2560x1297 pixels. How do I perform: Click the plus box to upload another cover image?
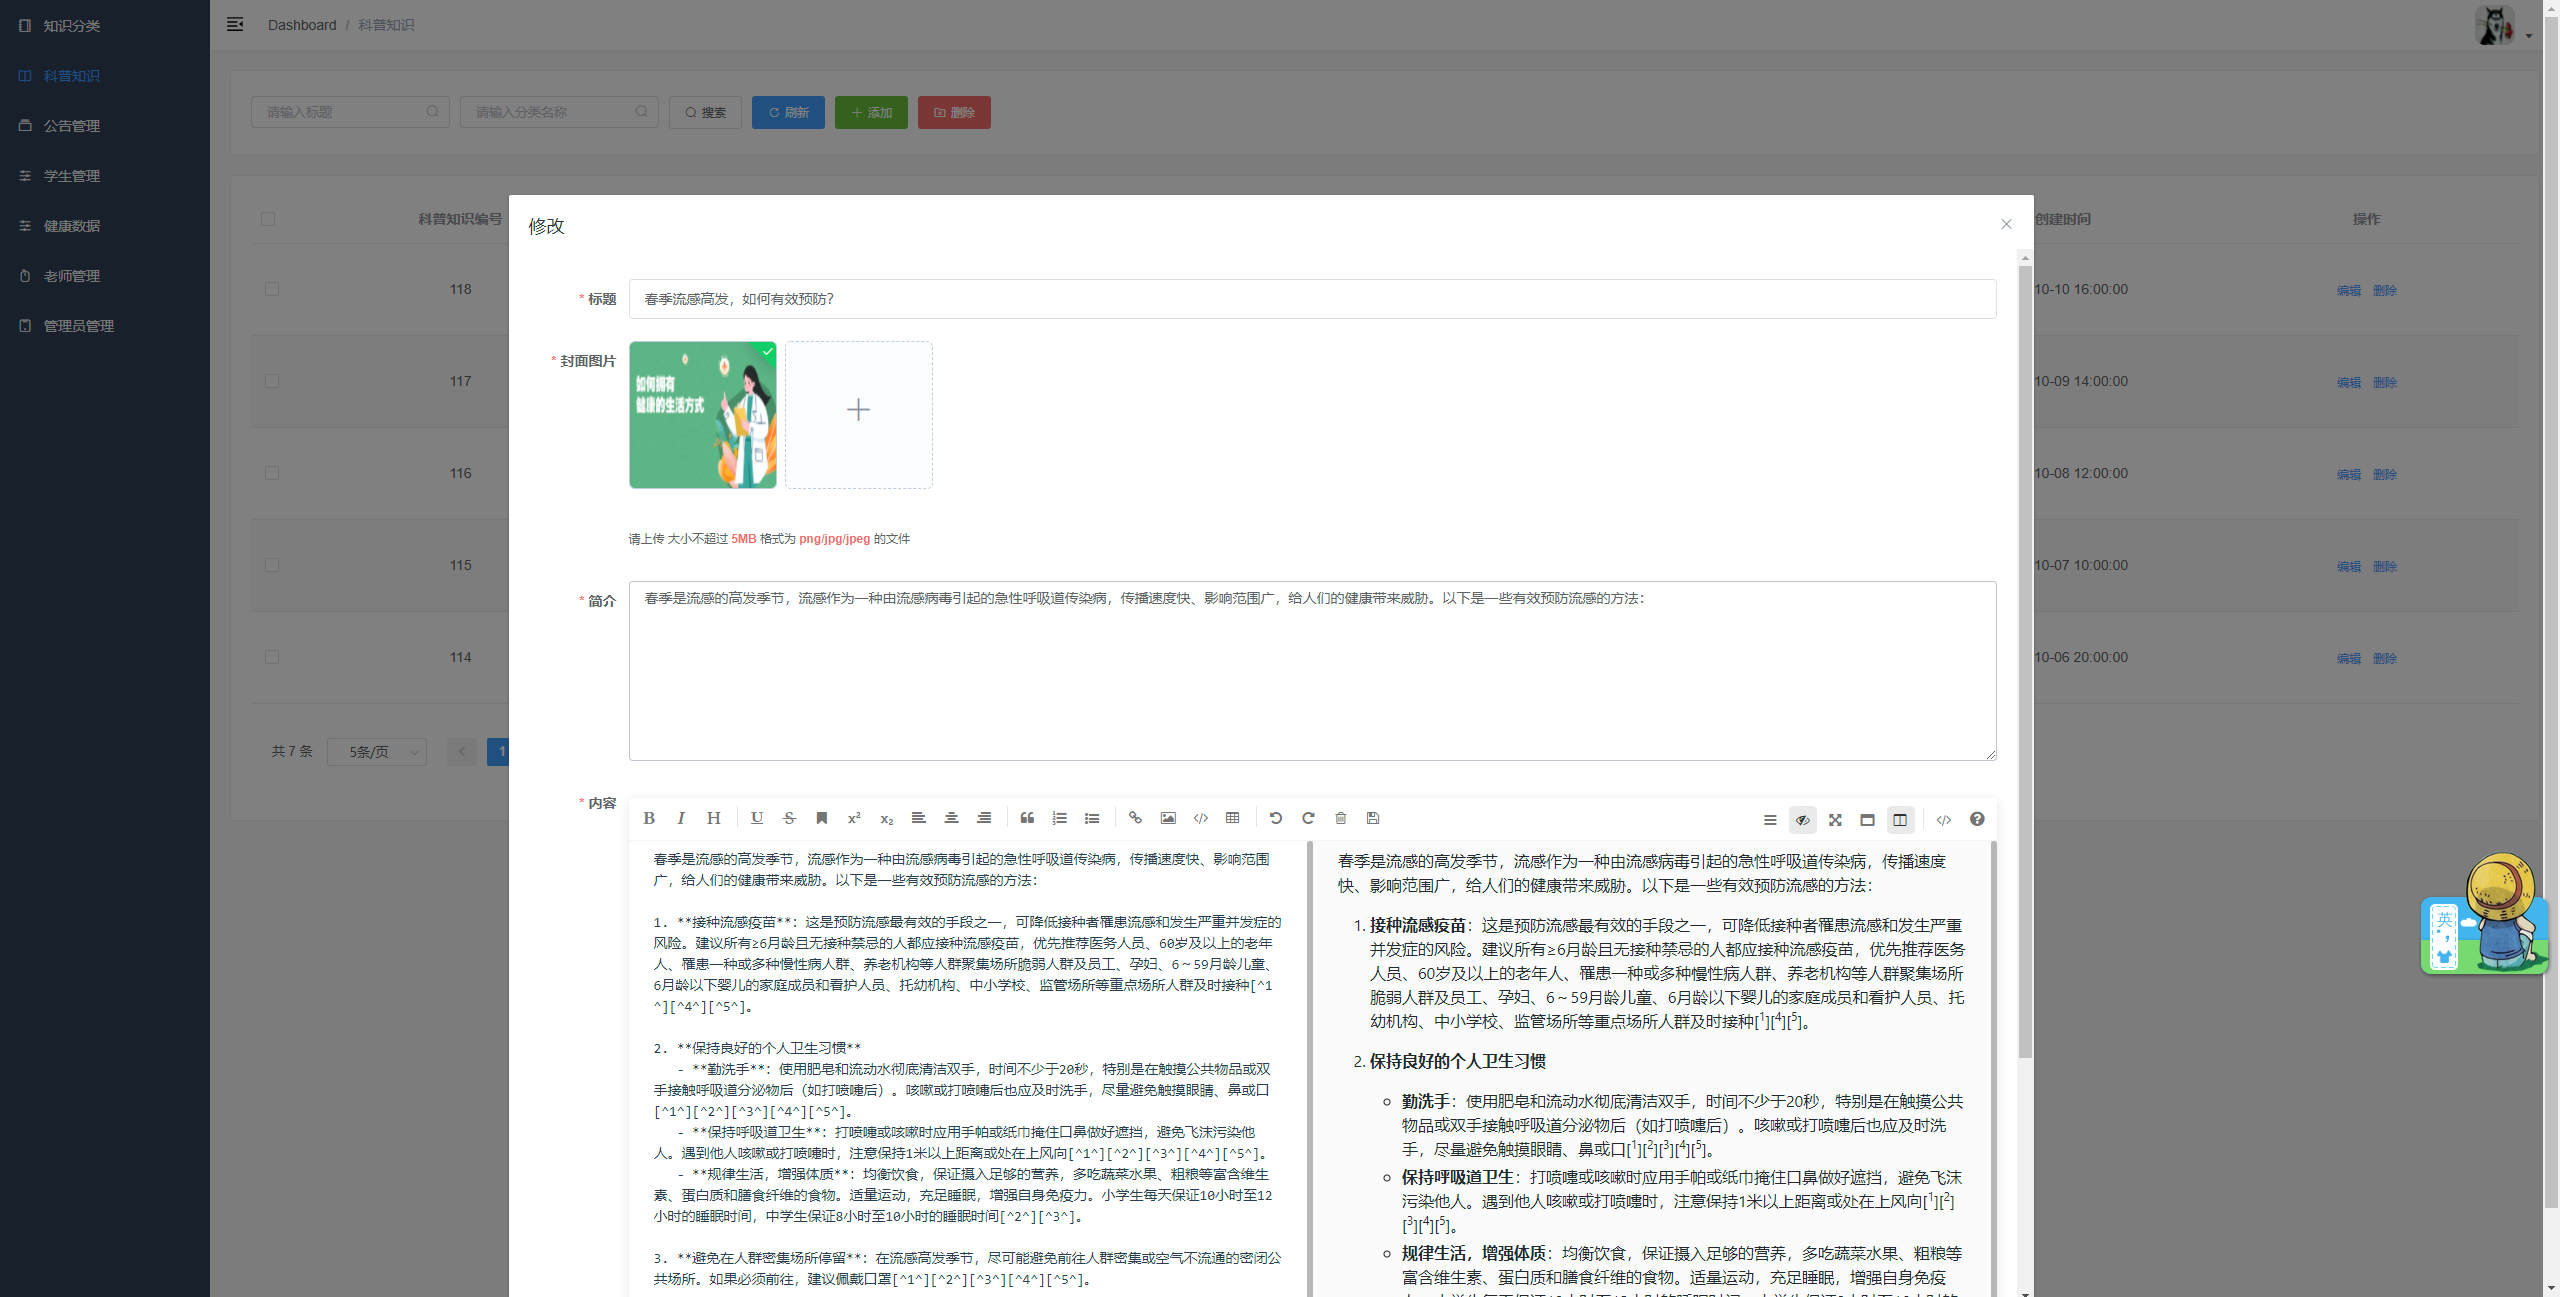858,415
